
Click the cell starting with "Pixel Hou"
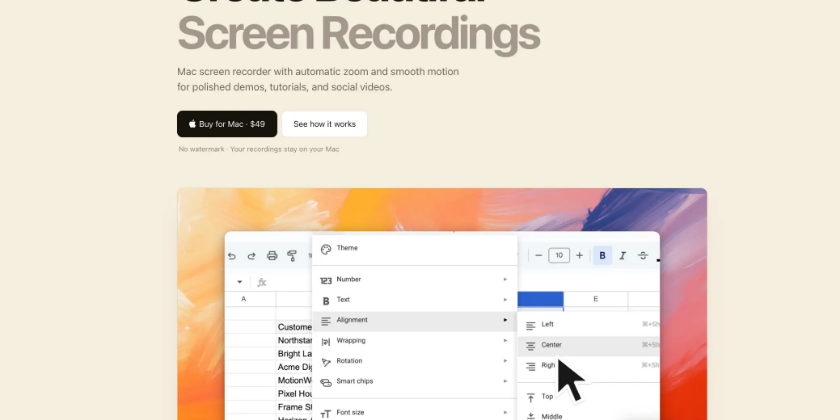coord(294,394)
